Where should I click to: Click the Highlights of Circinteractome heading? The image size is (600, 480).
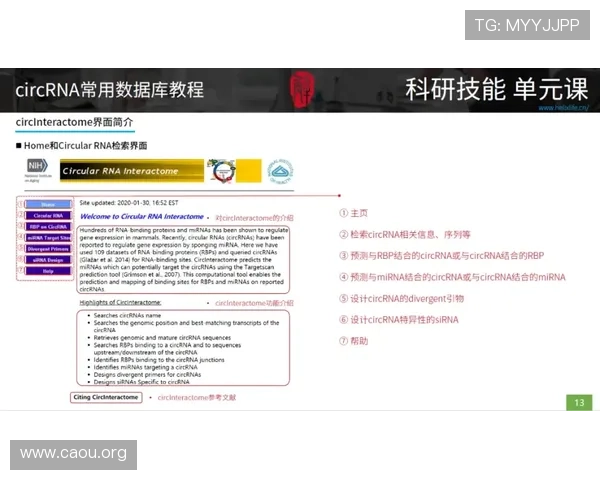[120, 302]
